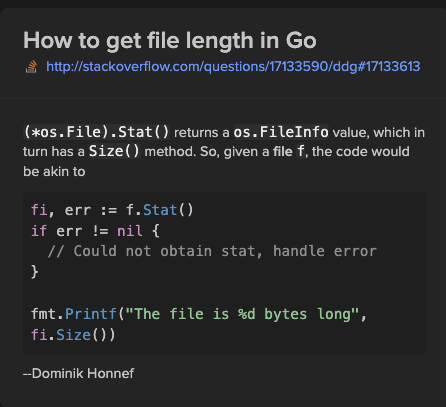Click the title How to get file length in Go

[170, 41]
